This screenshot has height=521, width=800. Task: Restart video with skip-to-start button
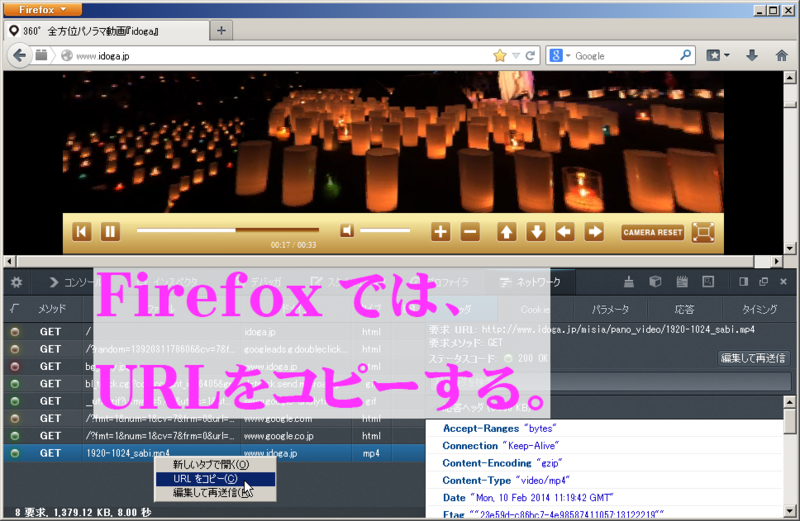[x=82, y=232]
